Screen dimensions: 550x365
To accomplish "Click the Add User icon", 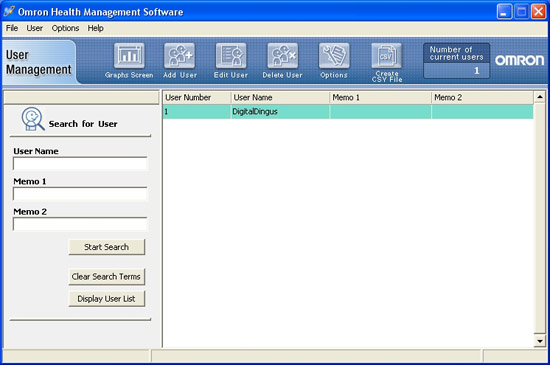I will pos(179,56).
